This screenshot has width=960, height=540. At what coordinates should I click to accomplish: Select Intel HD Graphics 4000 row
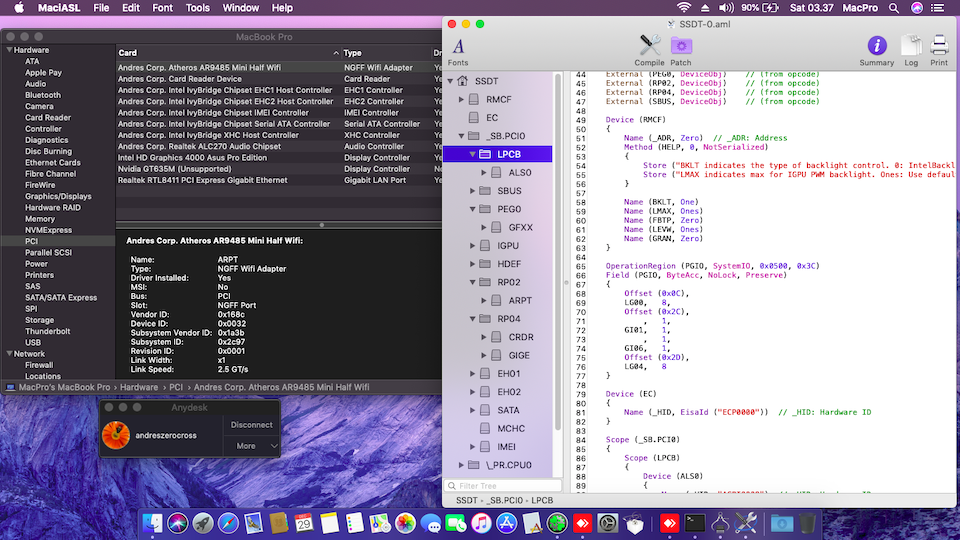pyautogui.click(x=279, y=158)
